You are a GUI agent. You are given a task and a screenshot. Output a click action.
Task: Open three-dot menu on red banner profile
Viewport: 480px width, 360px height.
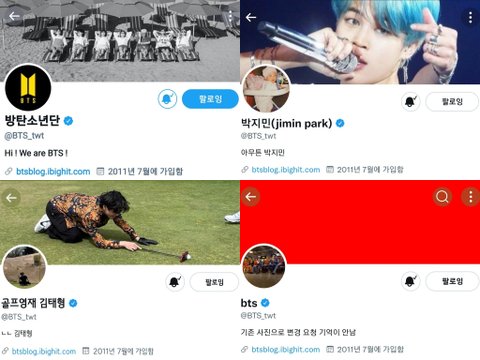pos(471,197)
